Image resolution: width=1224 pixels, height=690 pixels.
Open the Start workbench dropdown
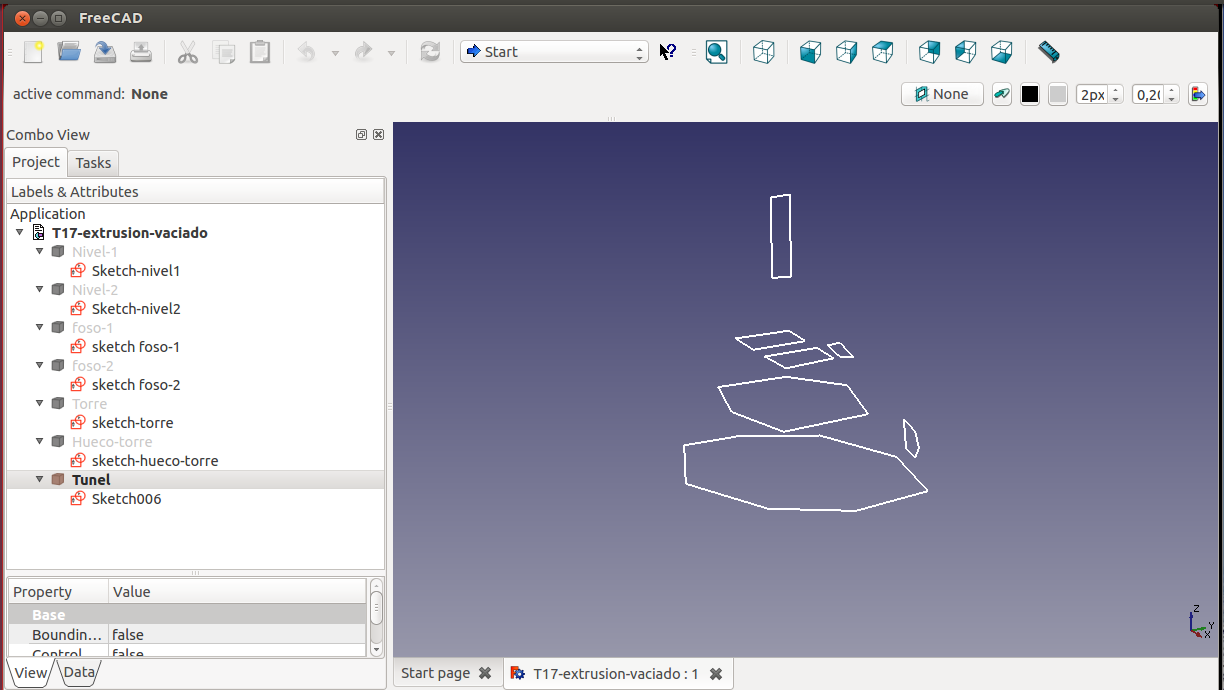tap(554, 52)
